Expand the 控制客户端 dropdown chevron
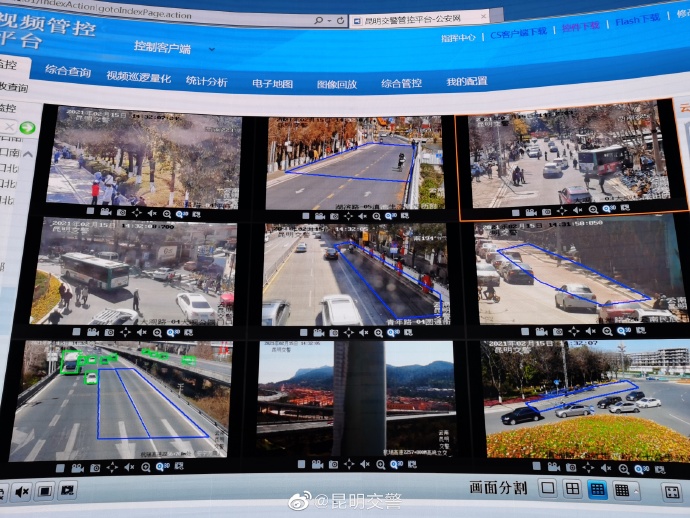This screenshot has width=690, height=518. pos(211,49)
